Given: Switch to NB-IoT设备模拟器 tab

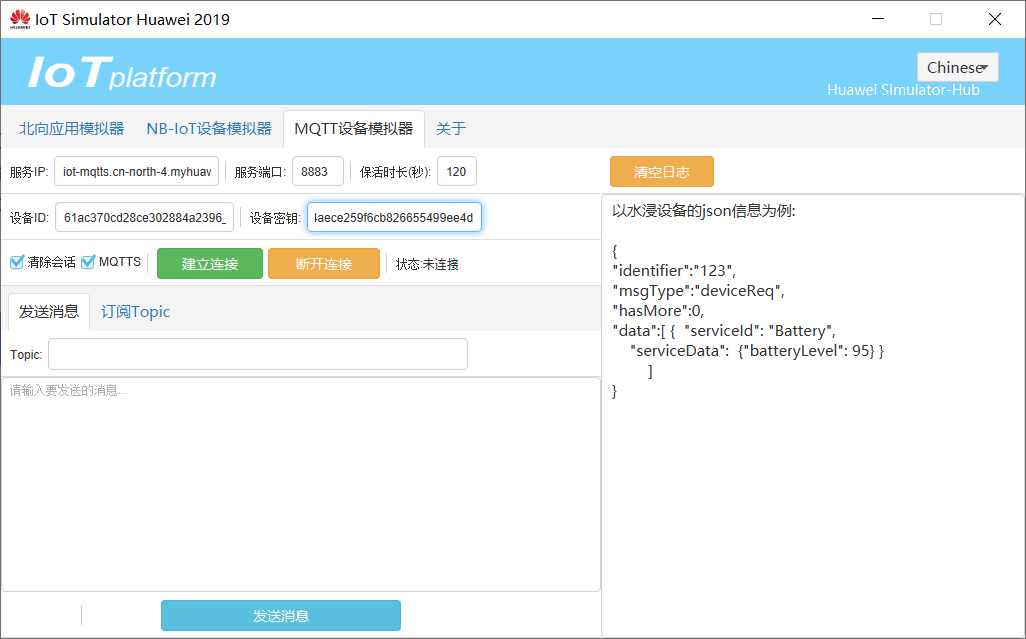Looking at the screenshot, I should coord(209,128).
